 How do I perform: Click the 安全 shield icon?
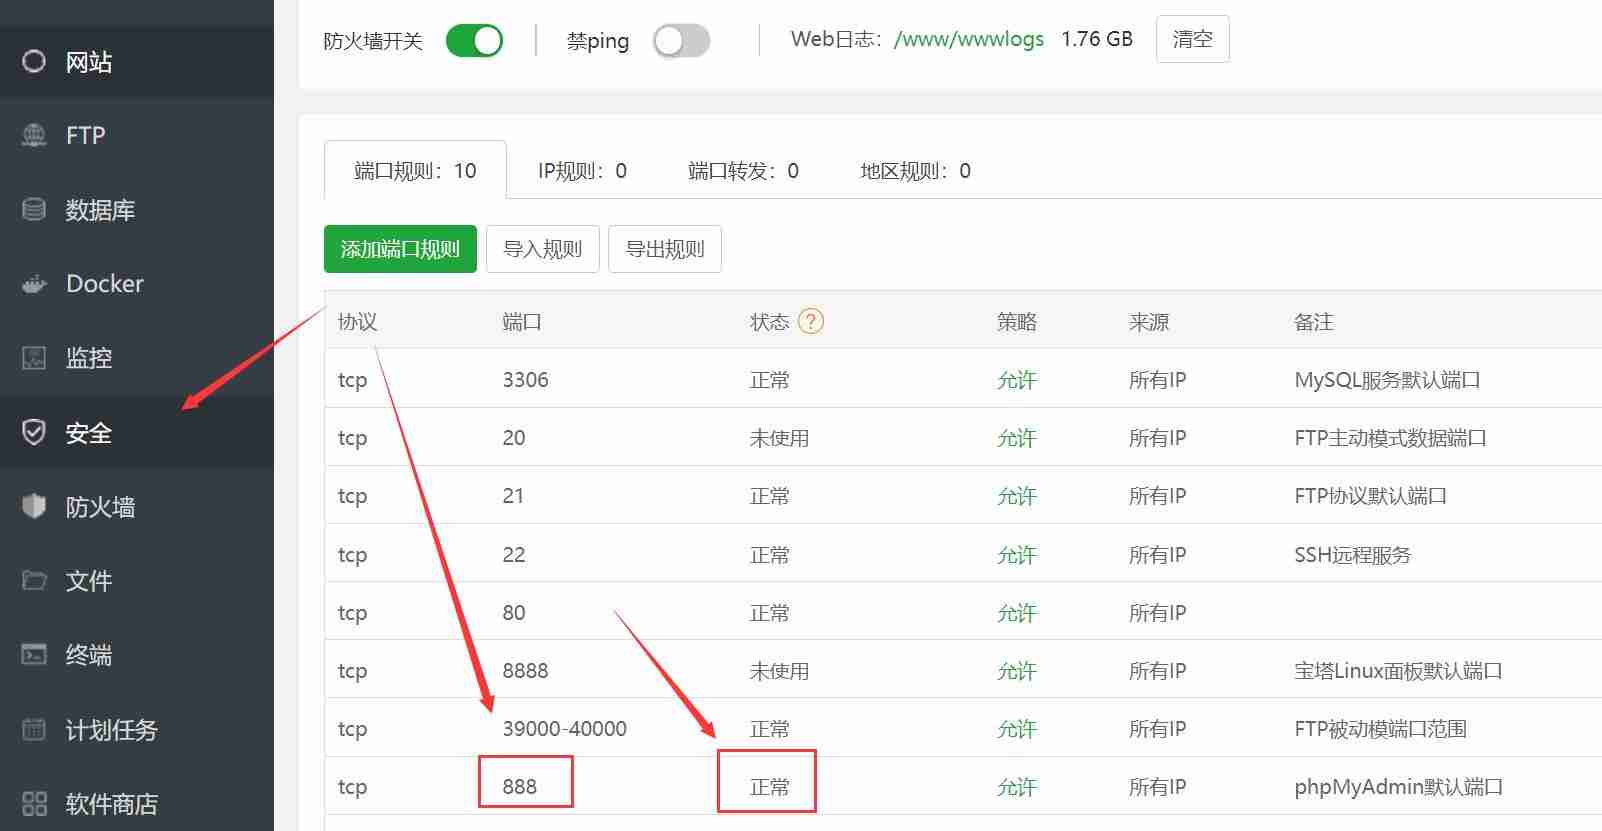34,432
